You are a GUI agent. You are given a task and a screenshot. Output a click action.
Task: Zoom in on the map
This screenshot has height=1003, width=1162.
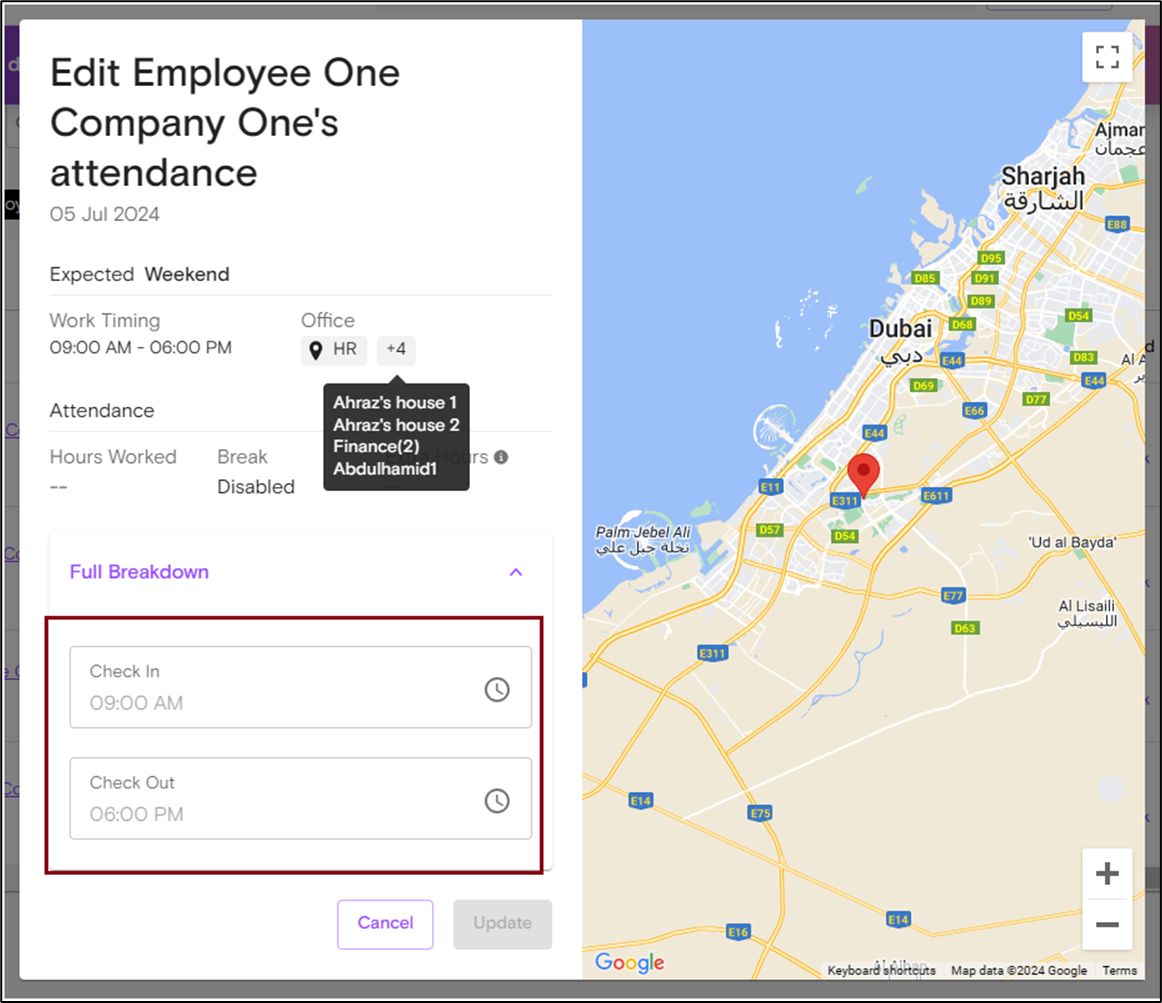(1107, 874)
